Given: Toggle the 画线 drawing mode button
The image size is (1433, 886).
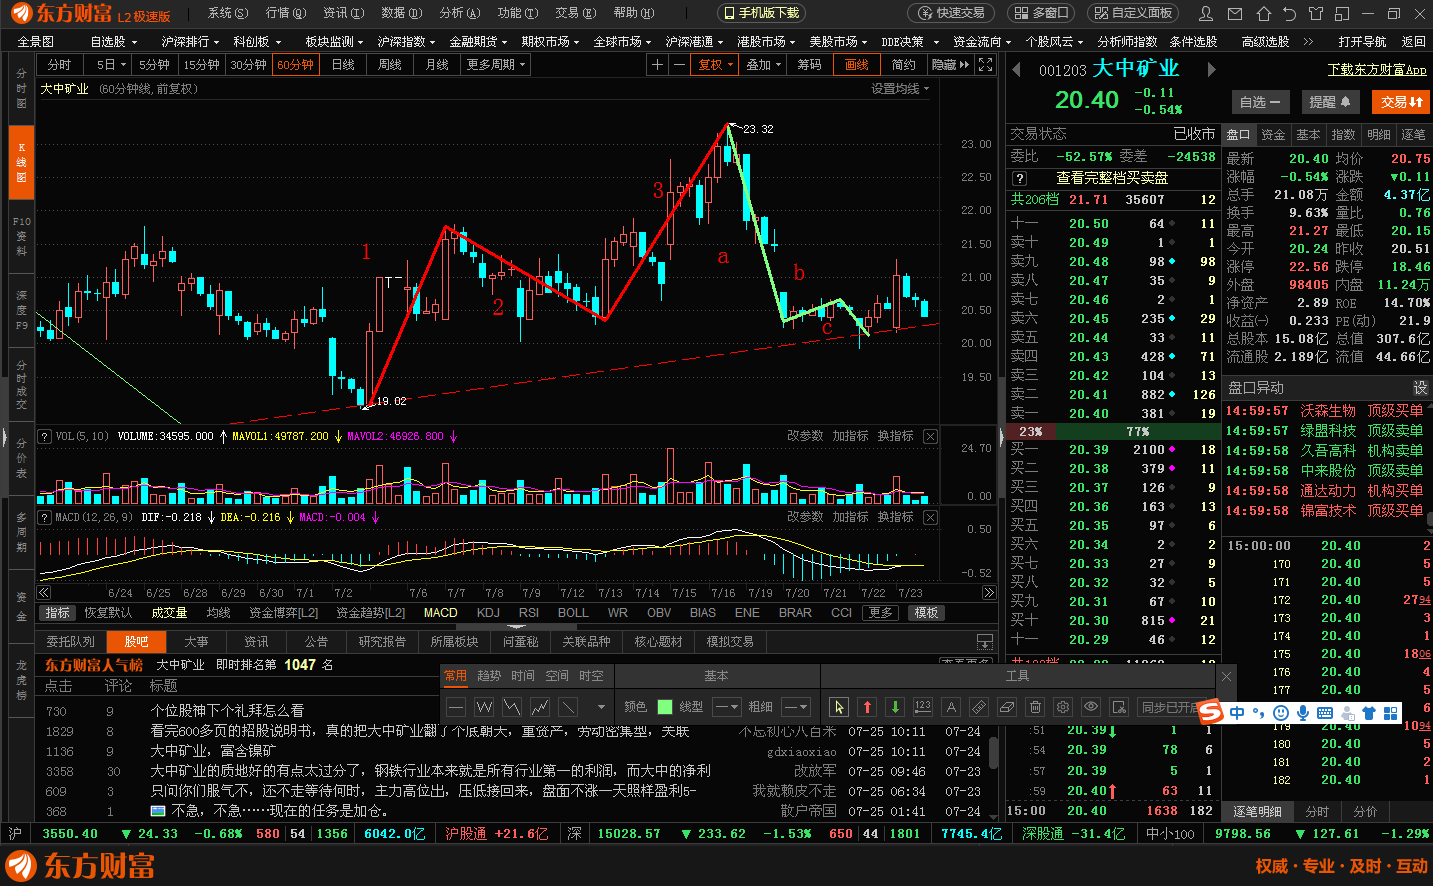Looking at the screenshot, I should tap(857, 64).
